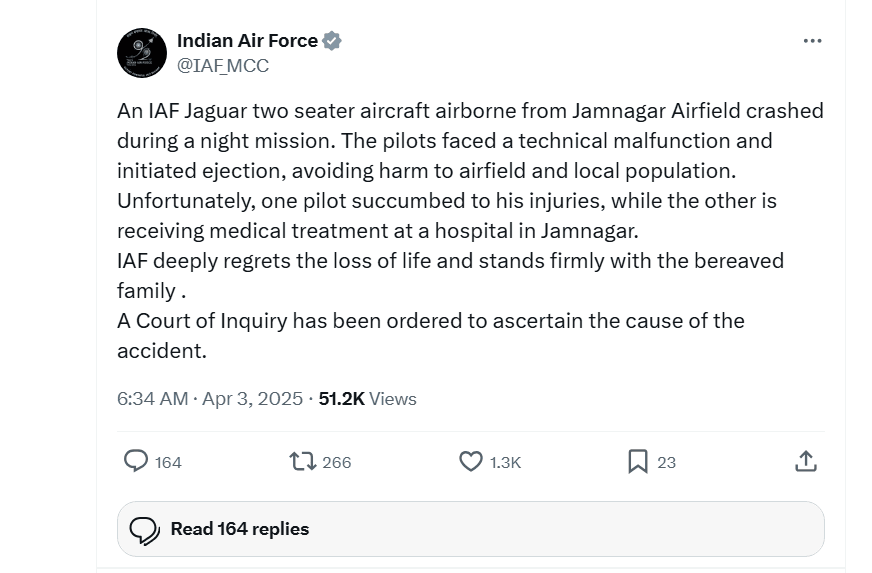The height and width of the screenshot is (573, 872).
Task: Bookmark this post using the bookmark icon
Action: pyautogui.click(x=637, y=461)
